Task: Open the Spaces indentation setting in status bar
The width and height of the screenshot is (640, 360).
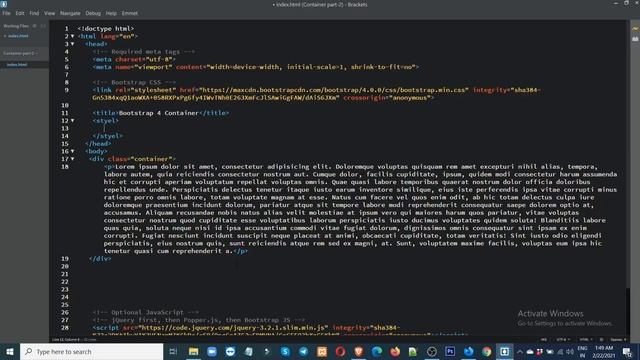Action: point(618,340)
